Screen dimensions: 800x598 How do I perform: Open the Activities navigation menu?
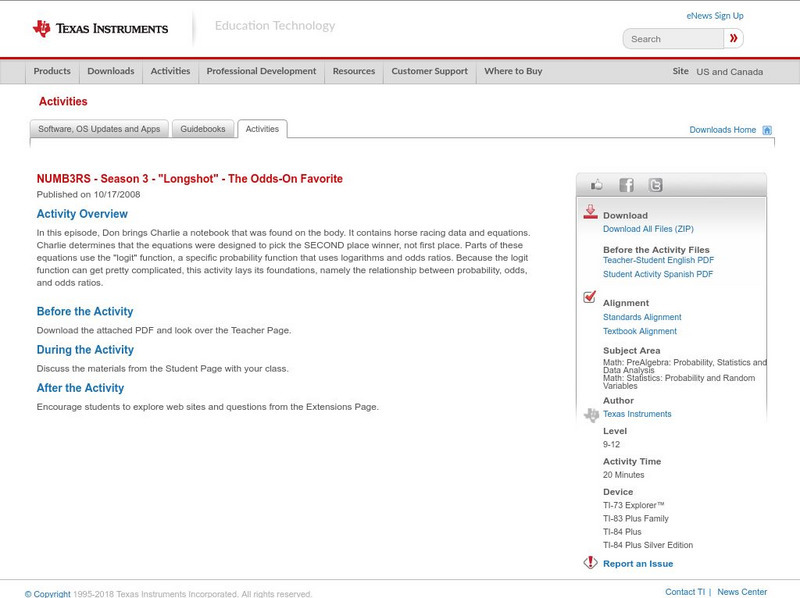coord(170,71)
